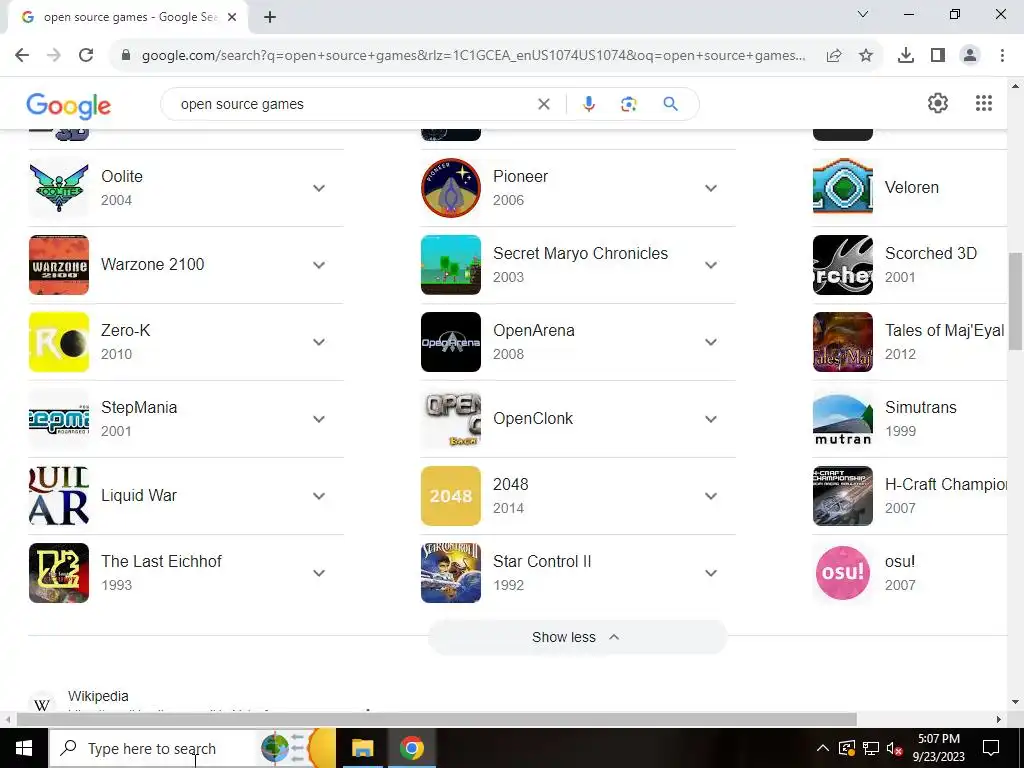The height and width of the screenshot is (768, 1024).
Task: Open Google Lens image search
Action: [628, 104]
